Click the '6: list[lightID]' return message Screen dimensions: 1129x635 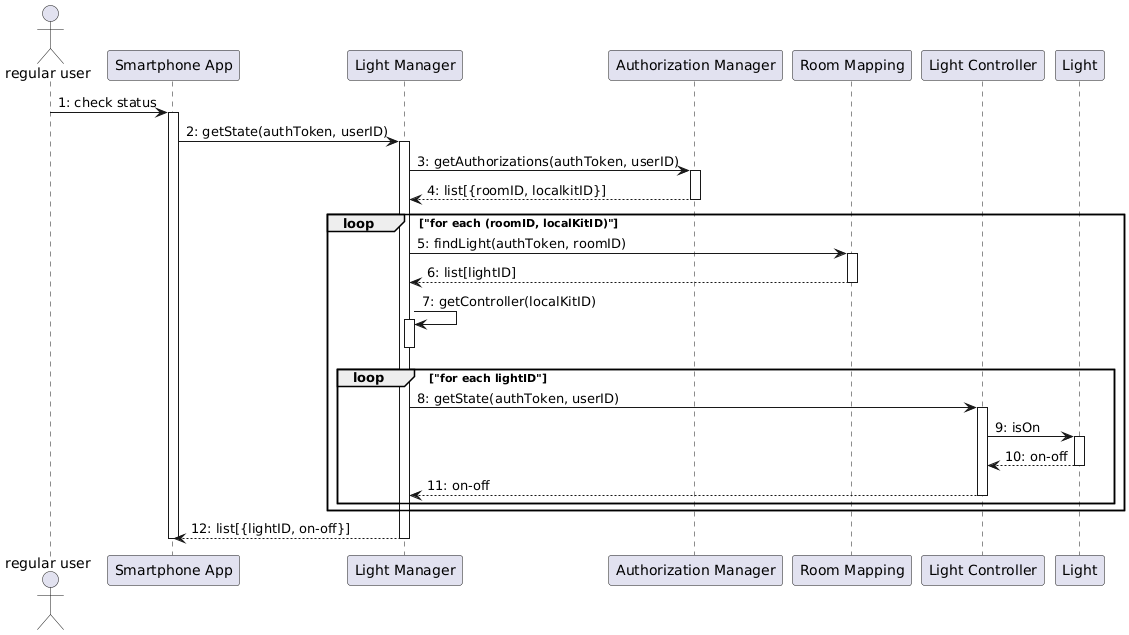(472, 273)
